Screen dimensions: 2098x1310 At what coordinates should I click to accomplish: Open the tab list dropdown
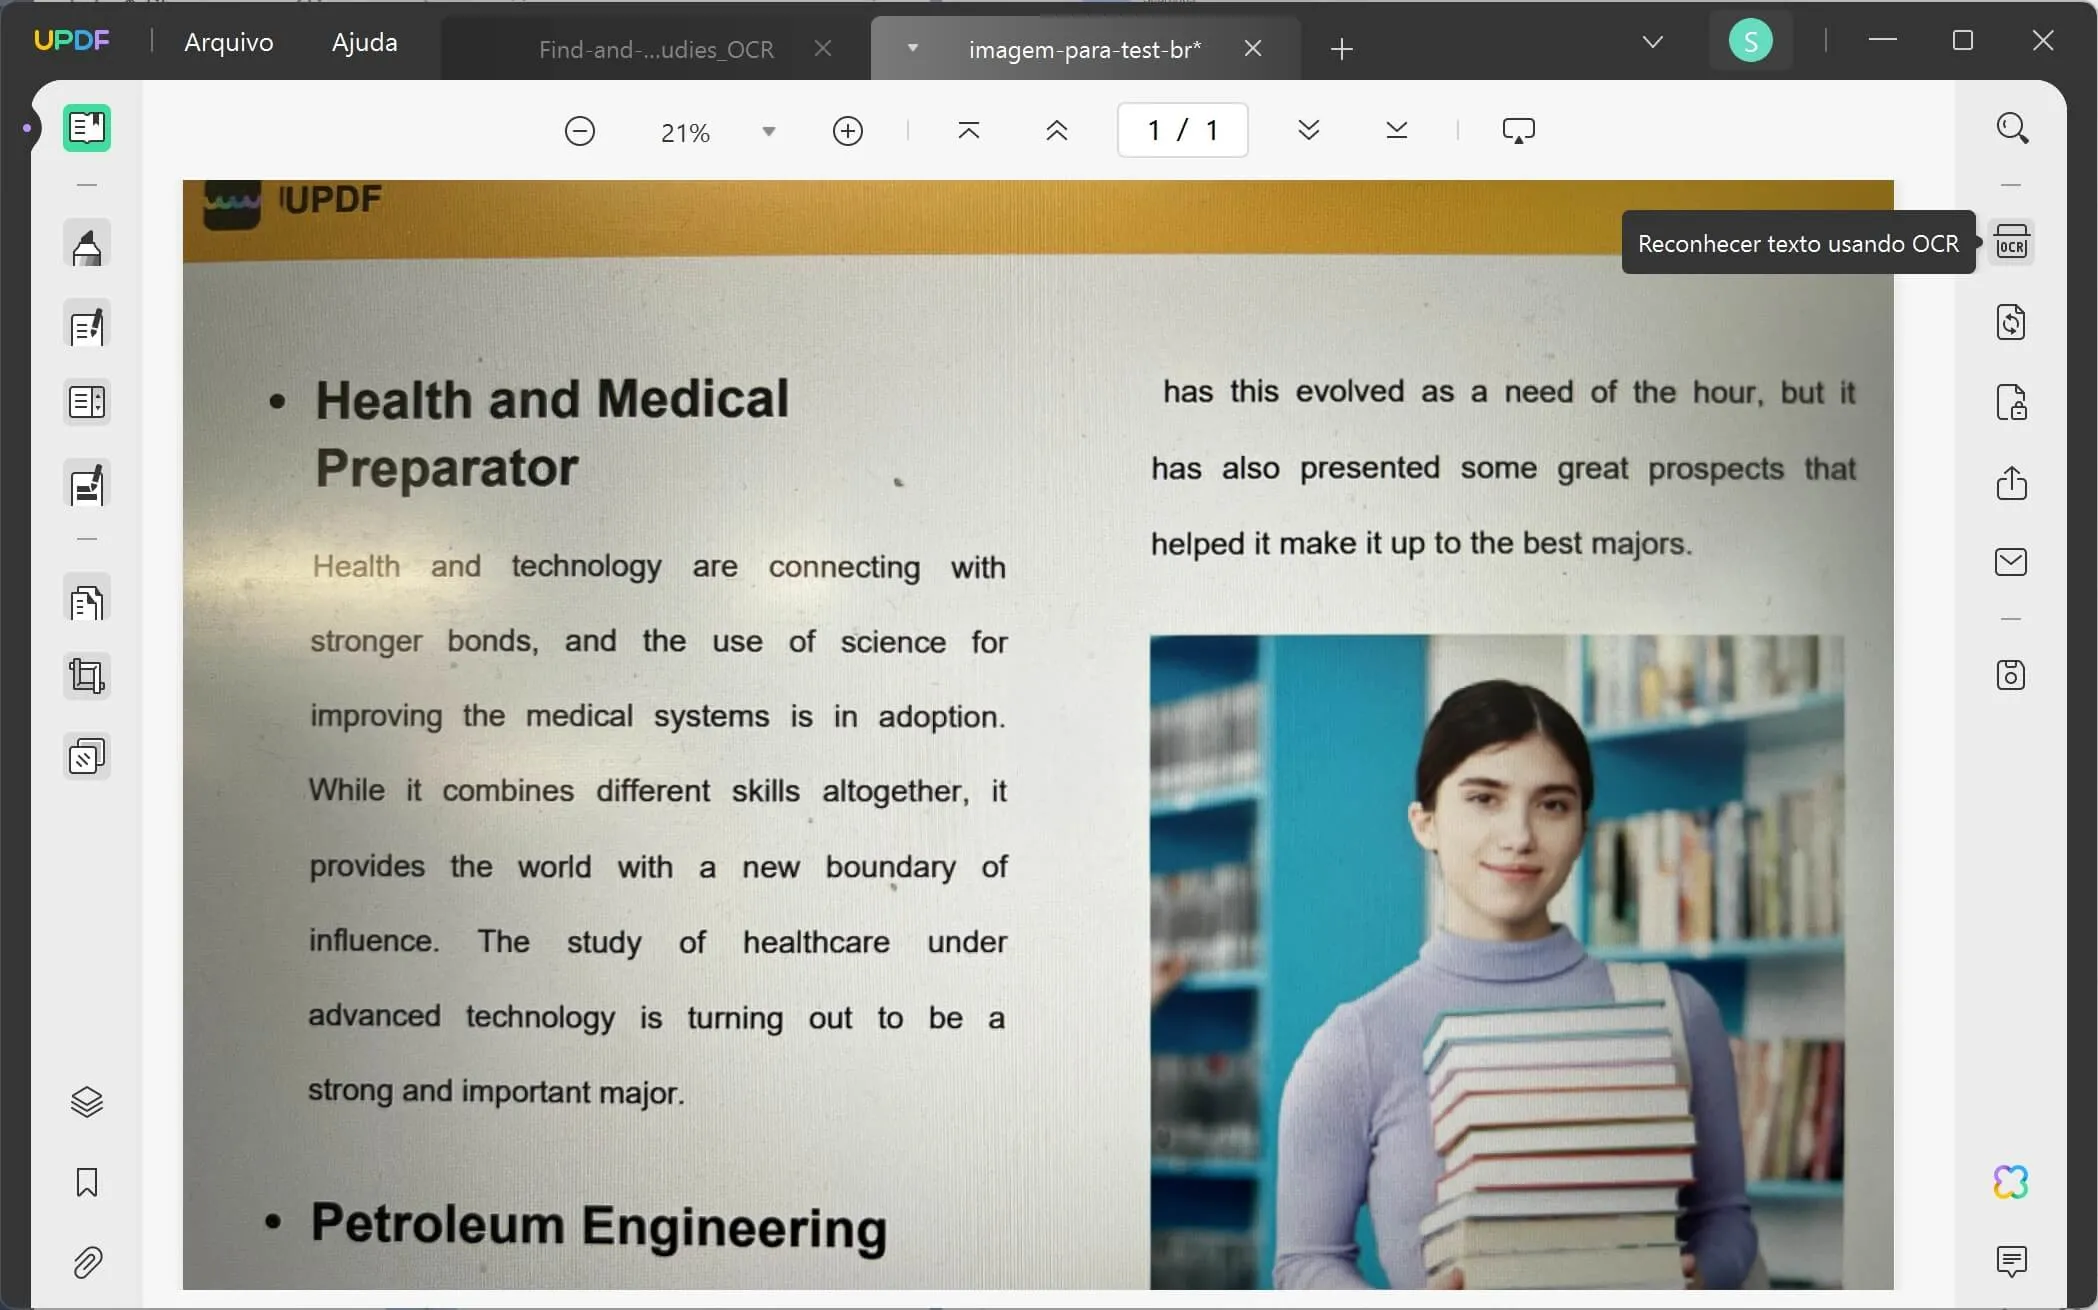point(1652,42)
